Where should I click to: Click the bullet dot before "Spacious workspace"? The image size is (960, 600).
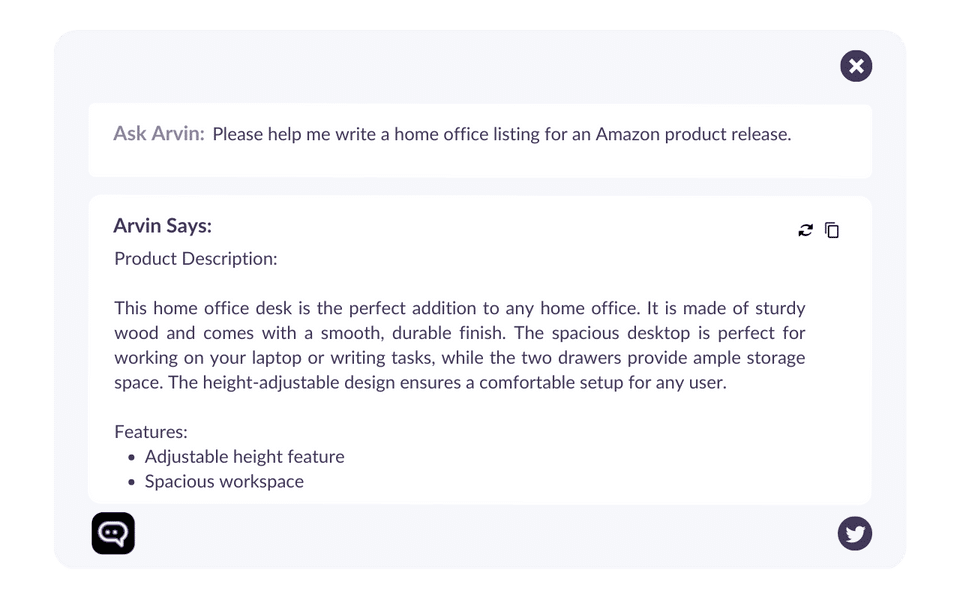(132, 483)
